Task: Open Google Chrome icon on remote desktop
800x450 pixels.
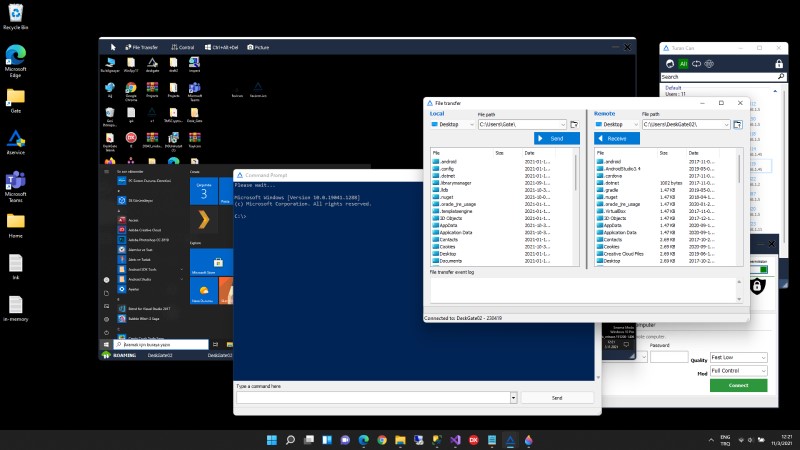Action: [x=131, y=90]
